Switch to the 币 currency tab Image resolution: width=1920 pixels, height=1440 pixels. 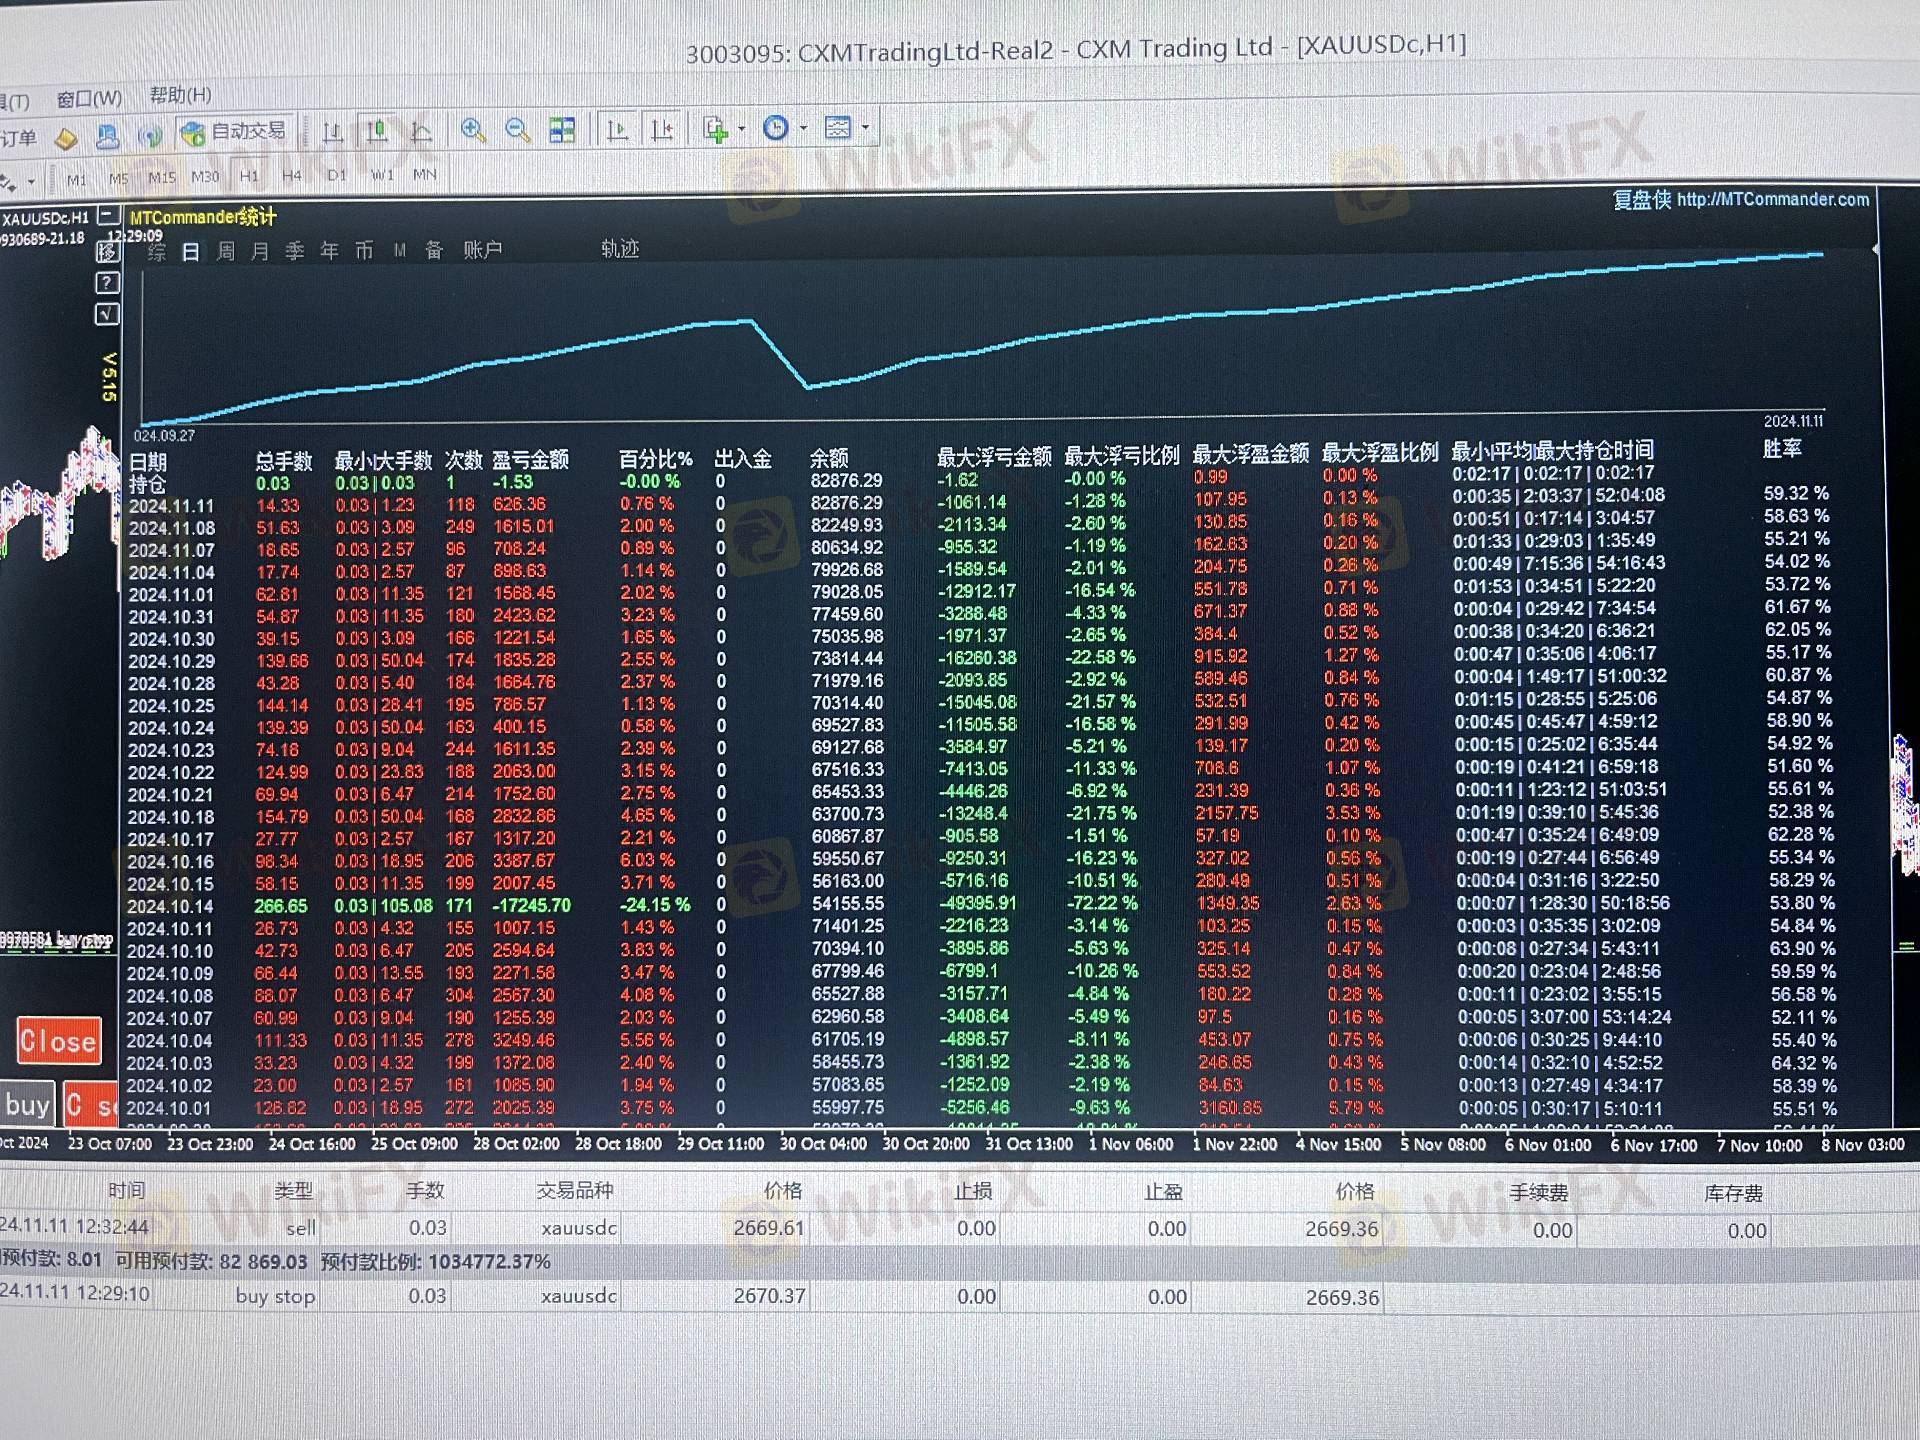[x=364, y=250]
